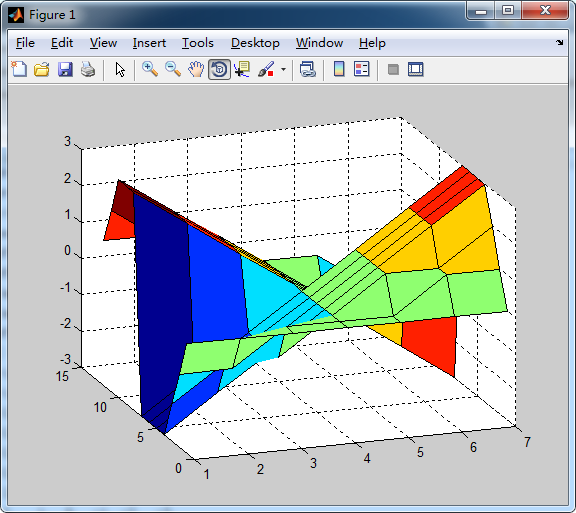Activate the Zoom Out magnifier tool
576x513 pixels.
point(173,69)
